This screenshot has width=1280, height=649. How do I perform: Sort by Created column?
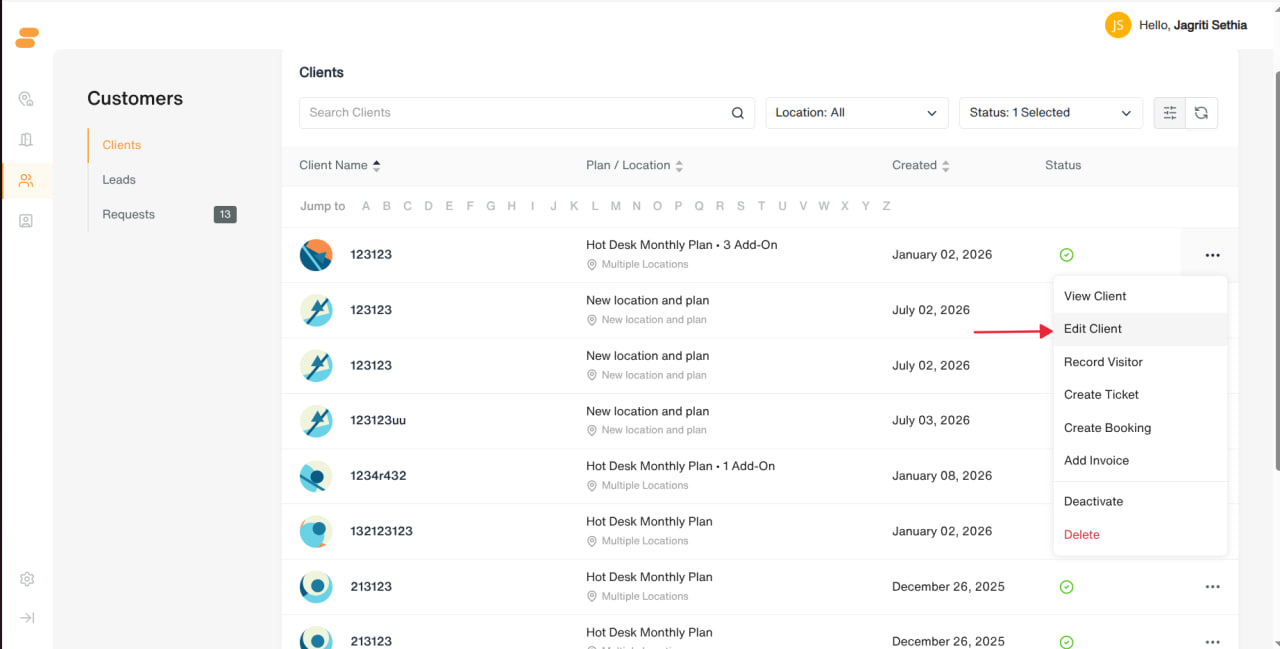(921, 165)
